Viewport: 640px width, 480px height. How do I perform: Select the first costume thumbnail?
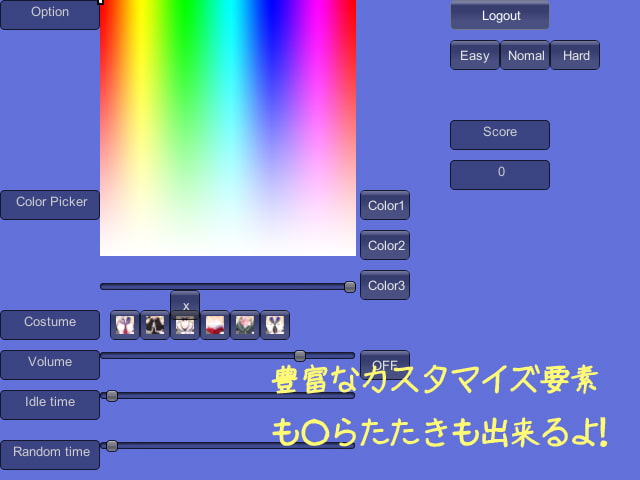(125, 325)
